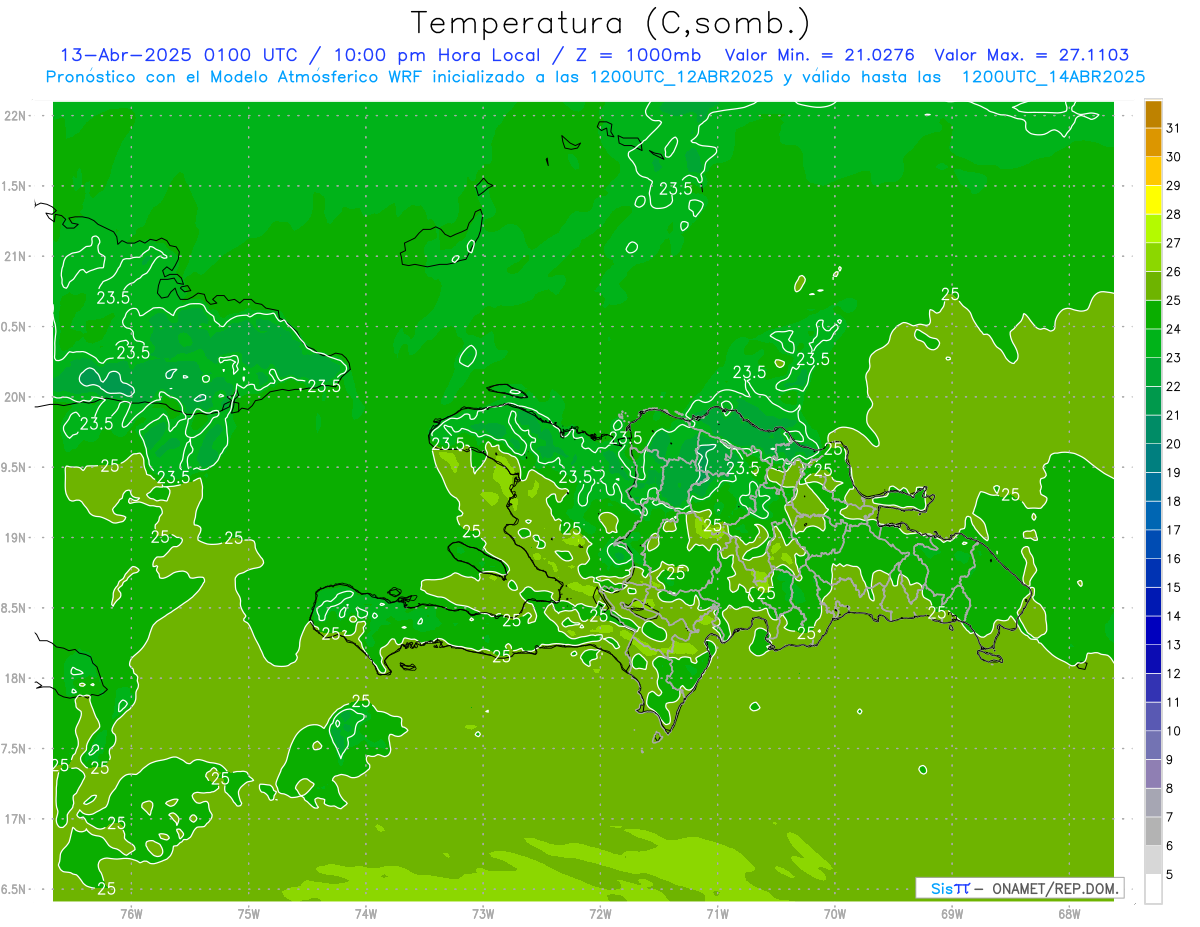Click the '74W' longitude axis label
1200x927 pixels.
coord(366,913)
